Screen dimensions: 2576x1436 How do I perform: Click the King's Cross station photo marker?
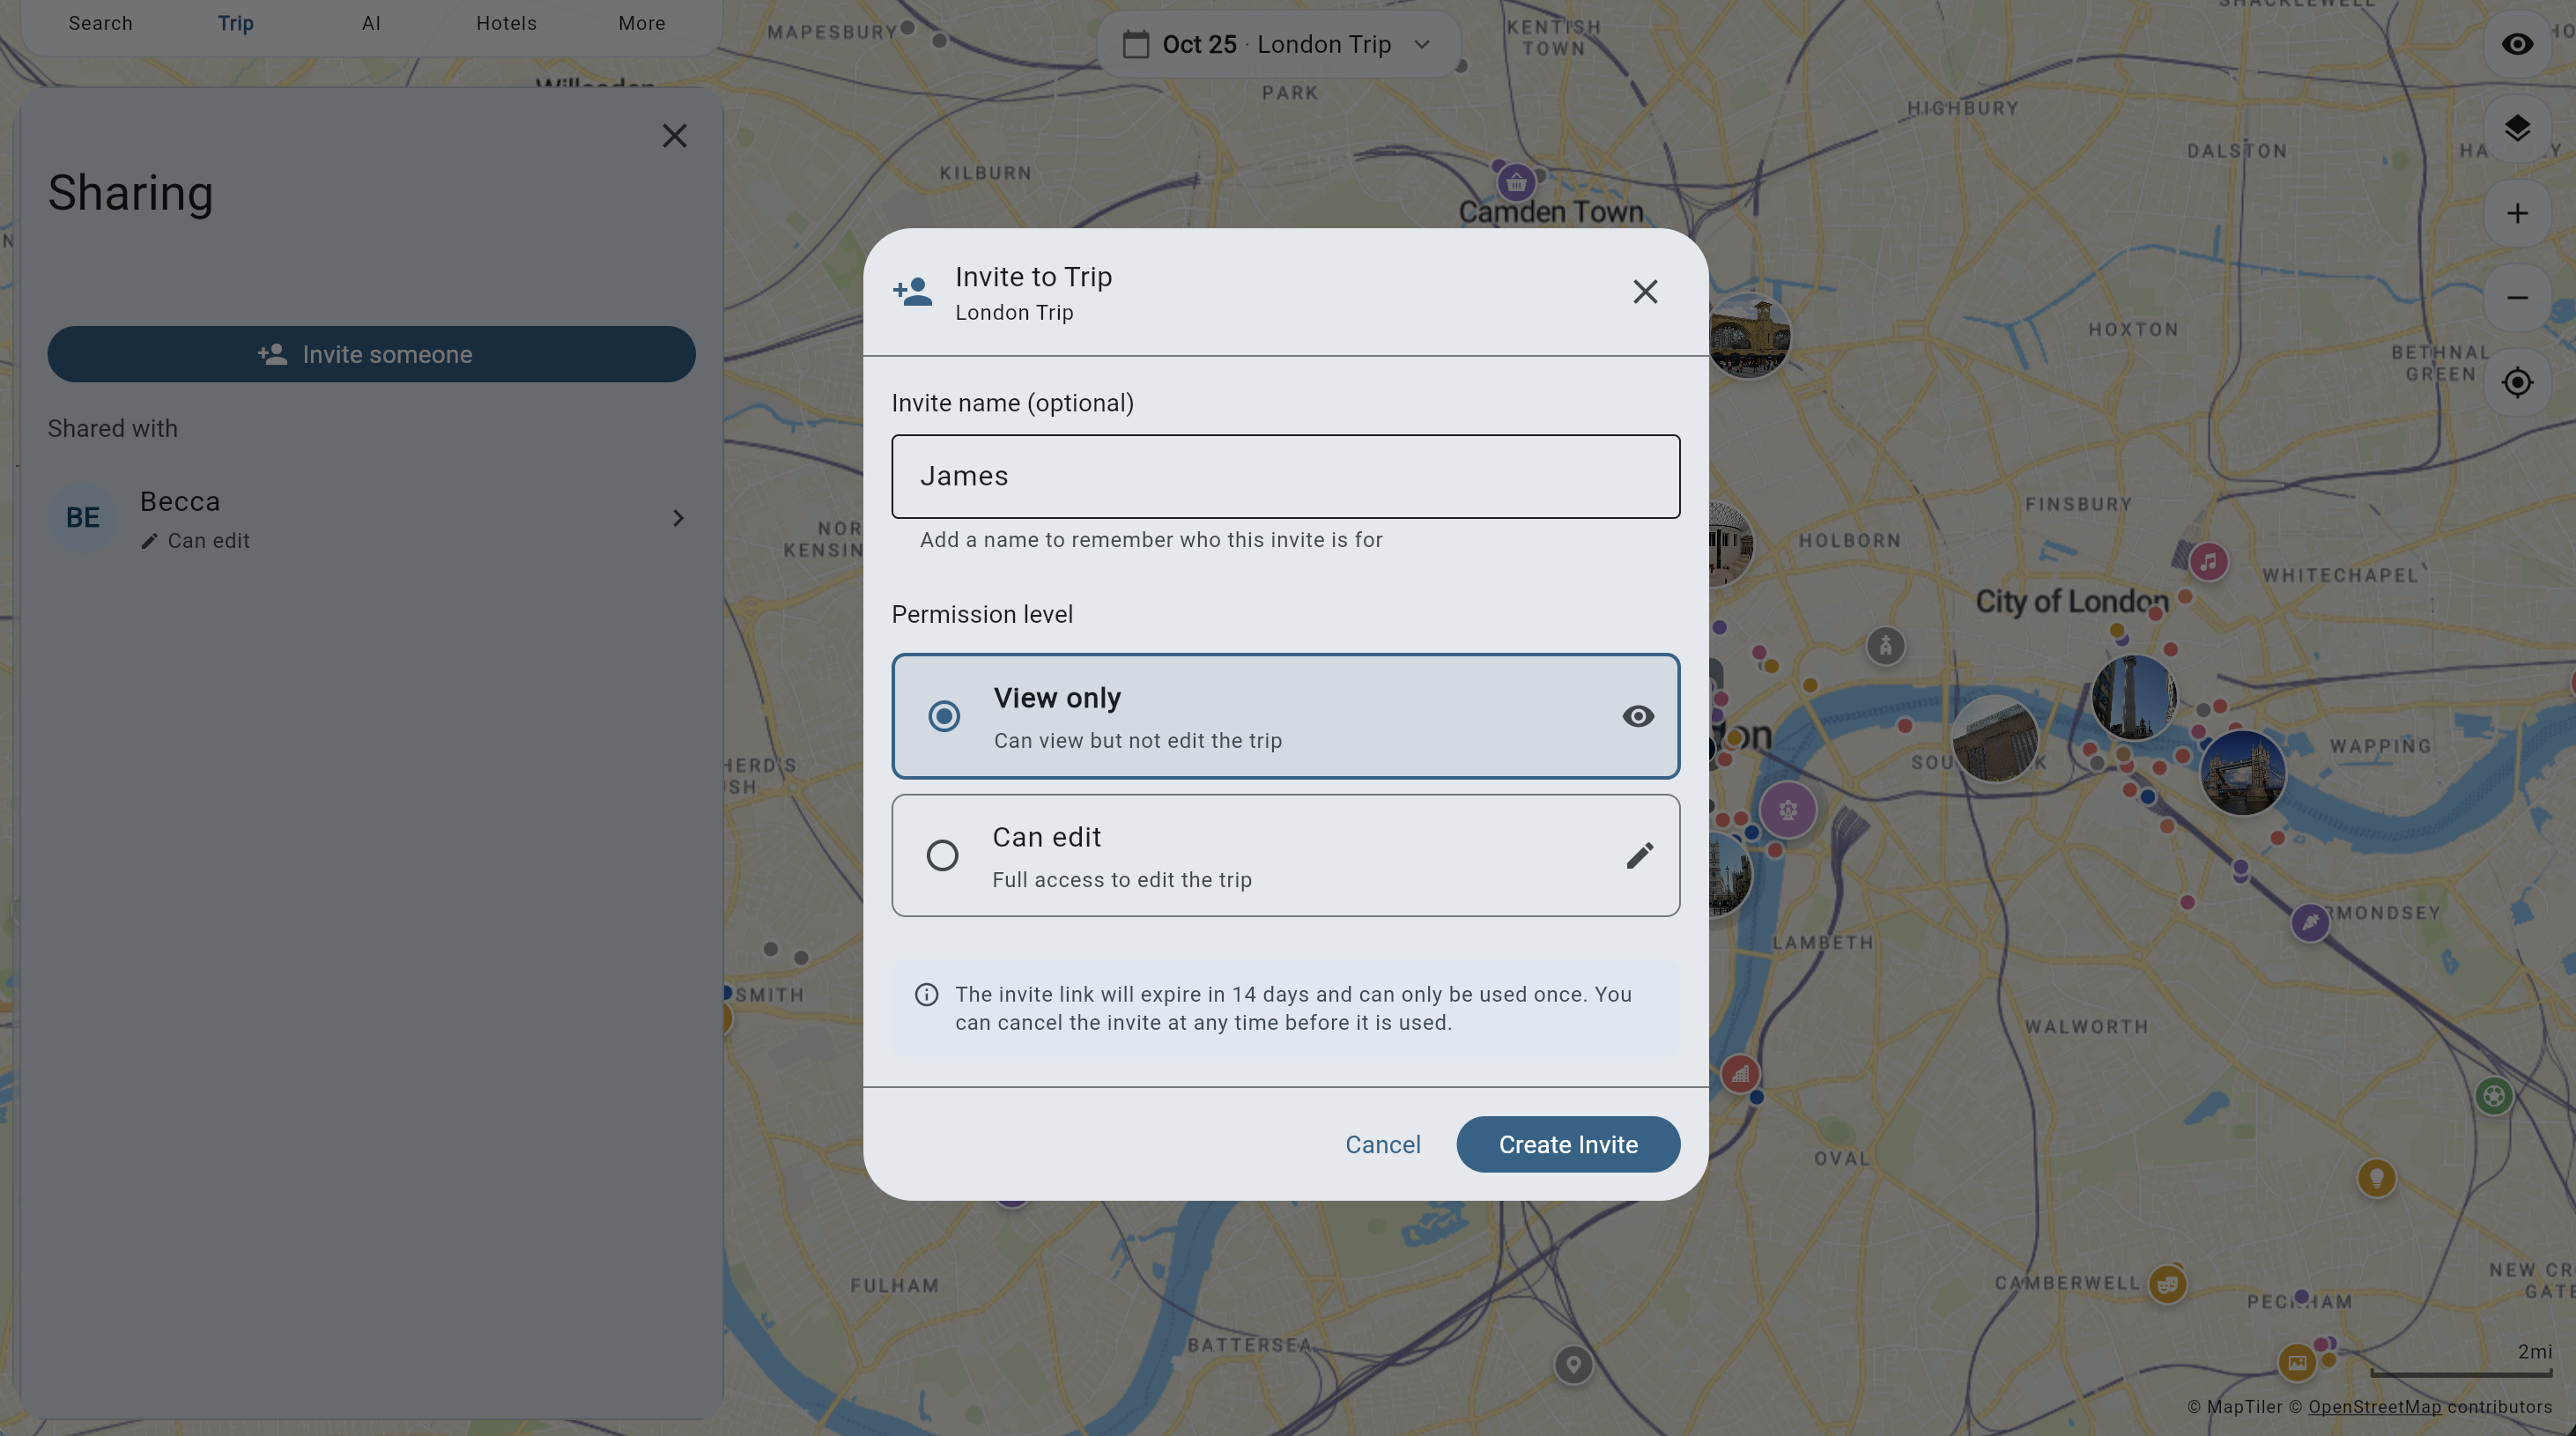point(1747,336)
